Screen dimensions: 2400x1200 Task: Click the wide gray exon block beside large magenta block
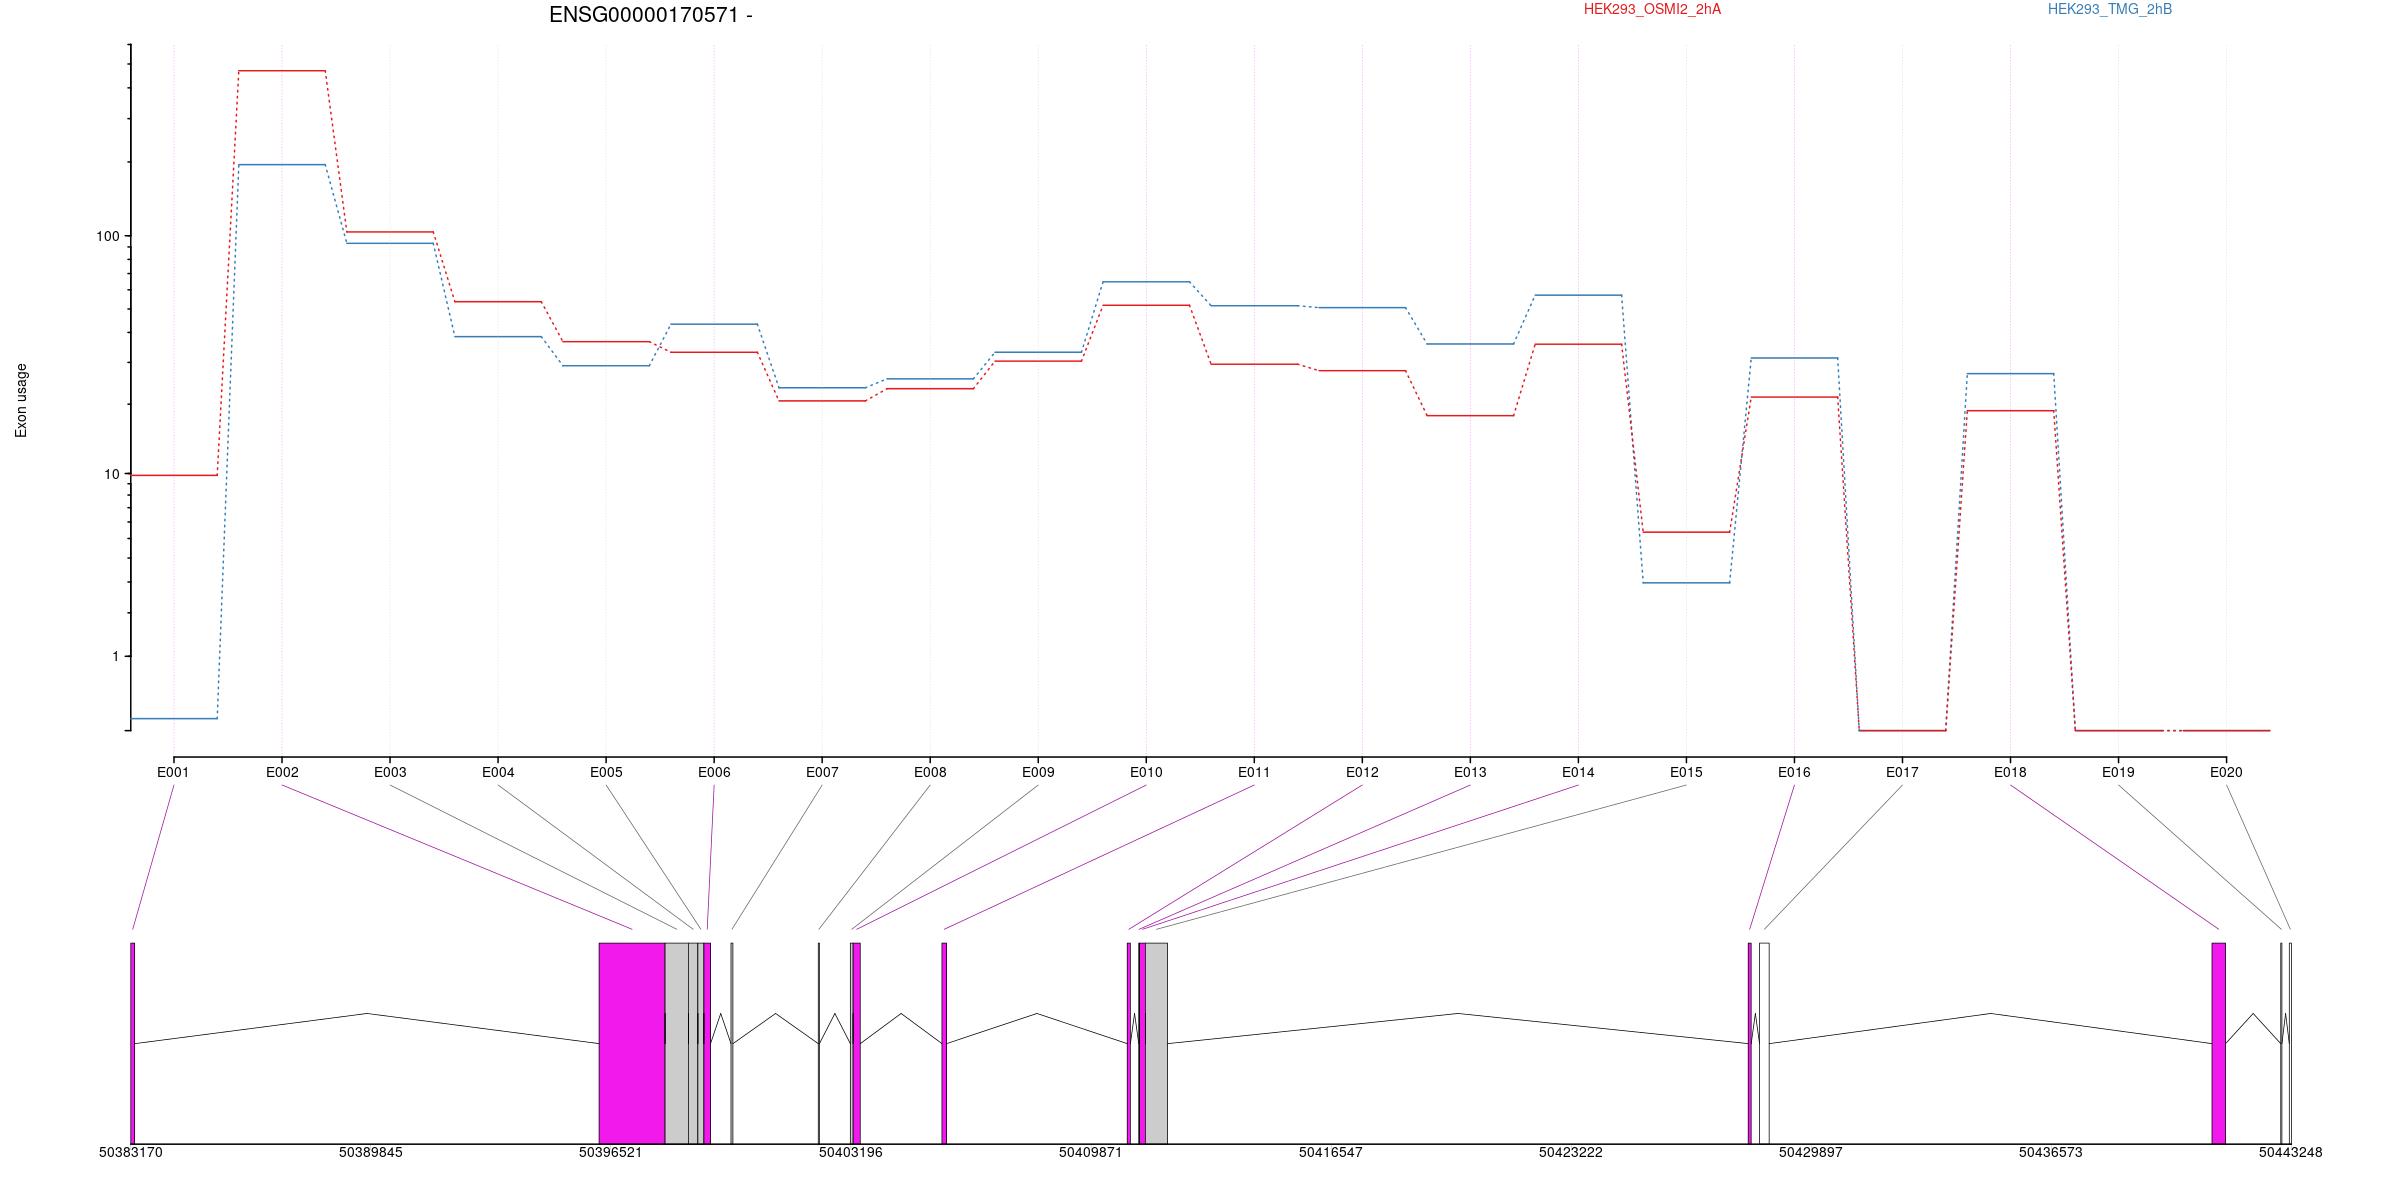click(x=676, y=1043)
